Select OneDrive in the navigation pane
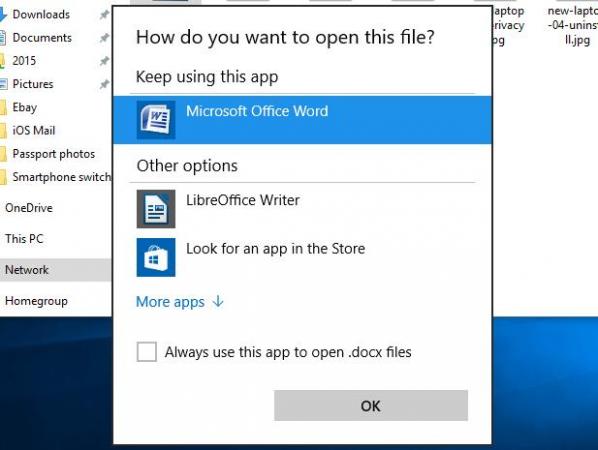598x450 pixels. click(29, 208)
